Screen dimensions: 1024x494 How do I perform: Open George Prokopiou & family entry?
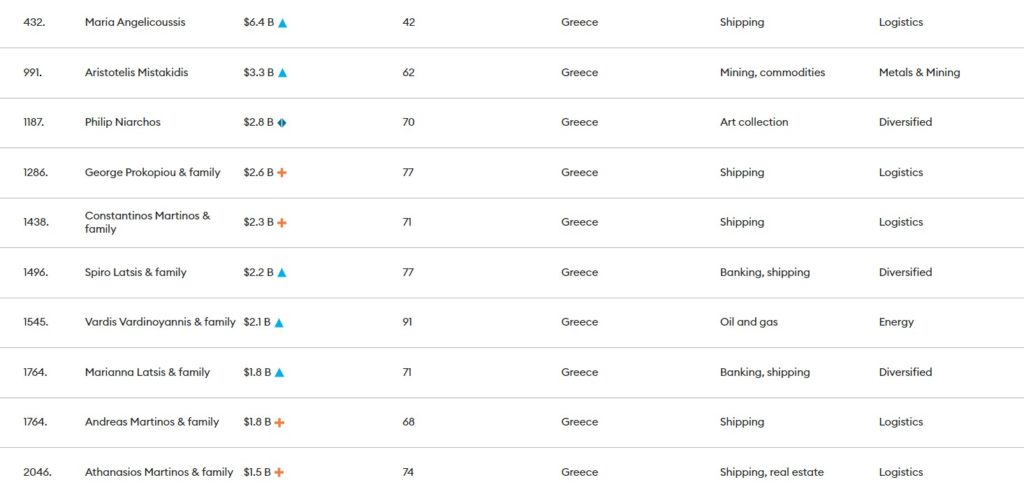click(153, 173)
